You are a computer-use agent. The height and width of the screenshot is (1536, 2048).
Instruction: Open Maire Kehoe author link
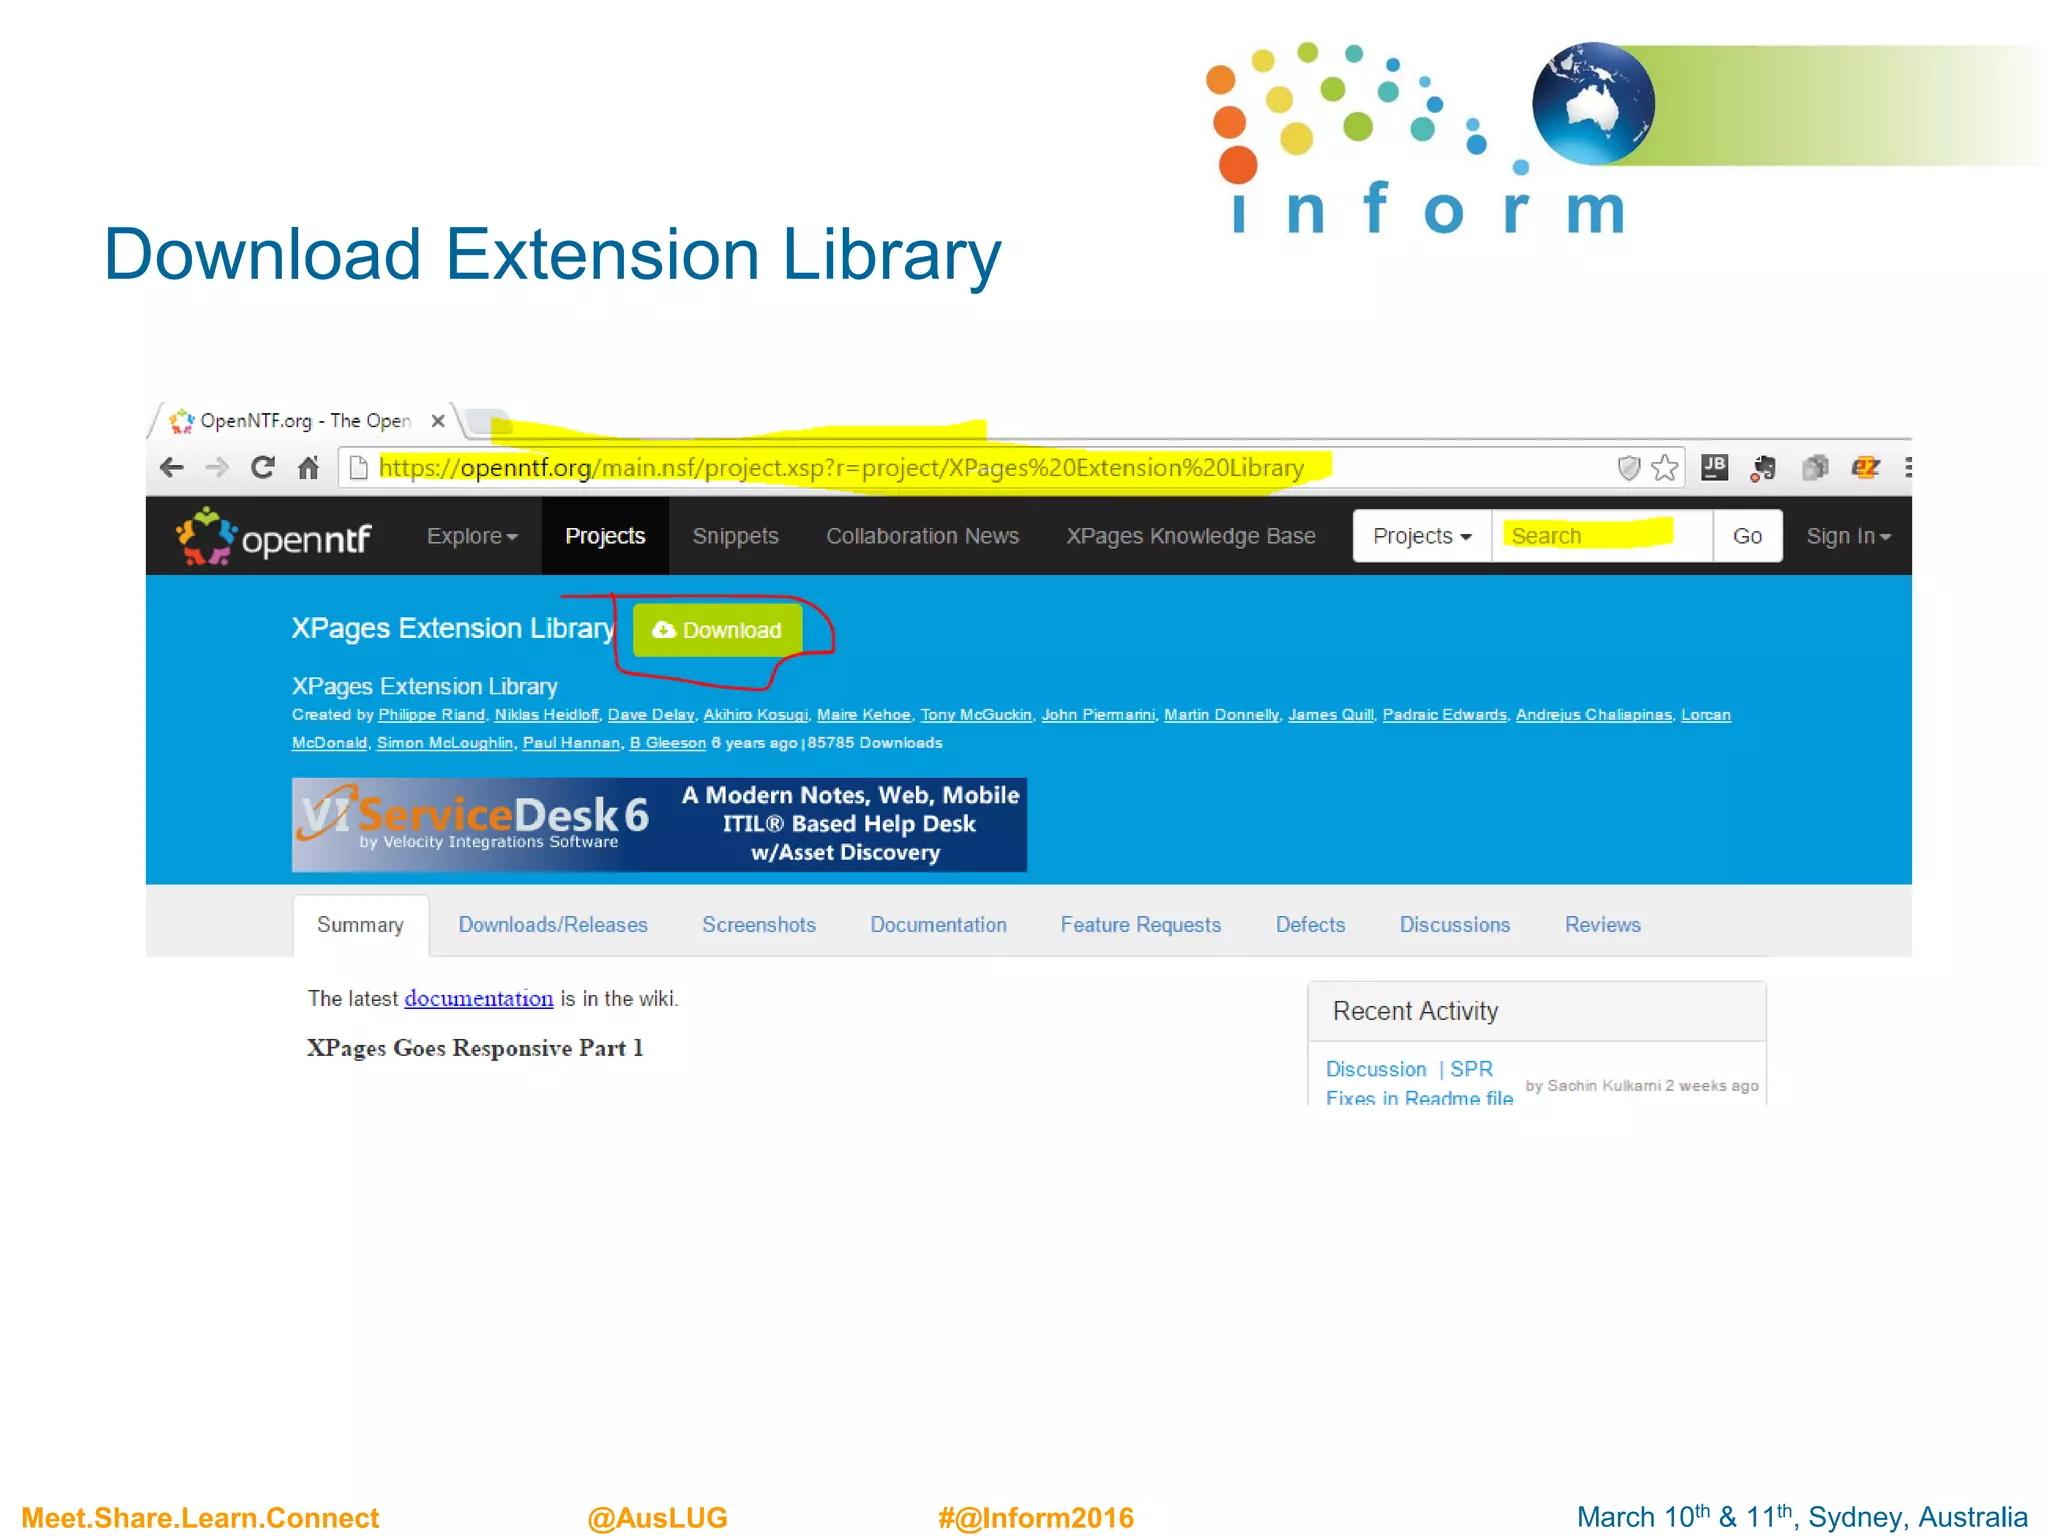(x=864, y=715)
